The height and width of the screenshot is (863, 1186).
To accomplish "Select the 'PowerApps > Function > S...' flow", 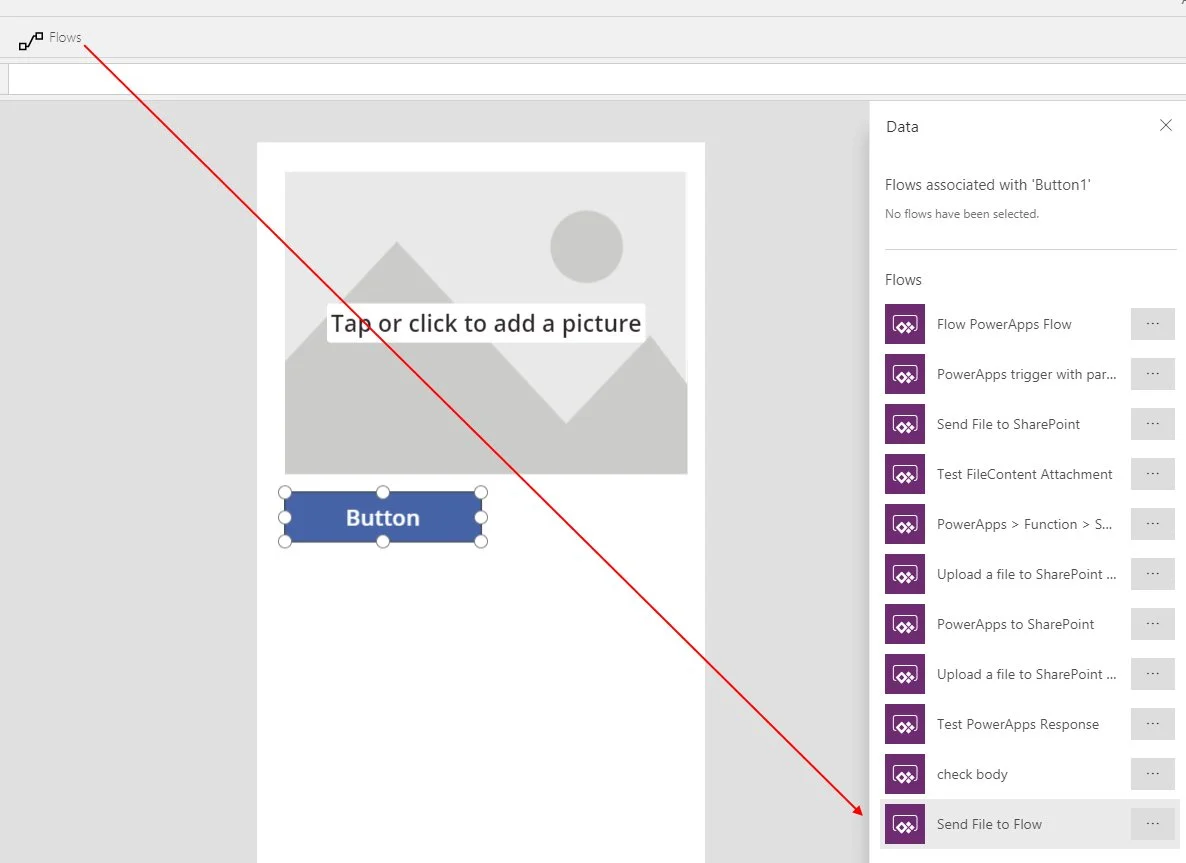I will [x=1024, y=524].
